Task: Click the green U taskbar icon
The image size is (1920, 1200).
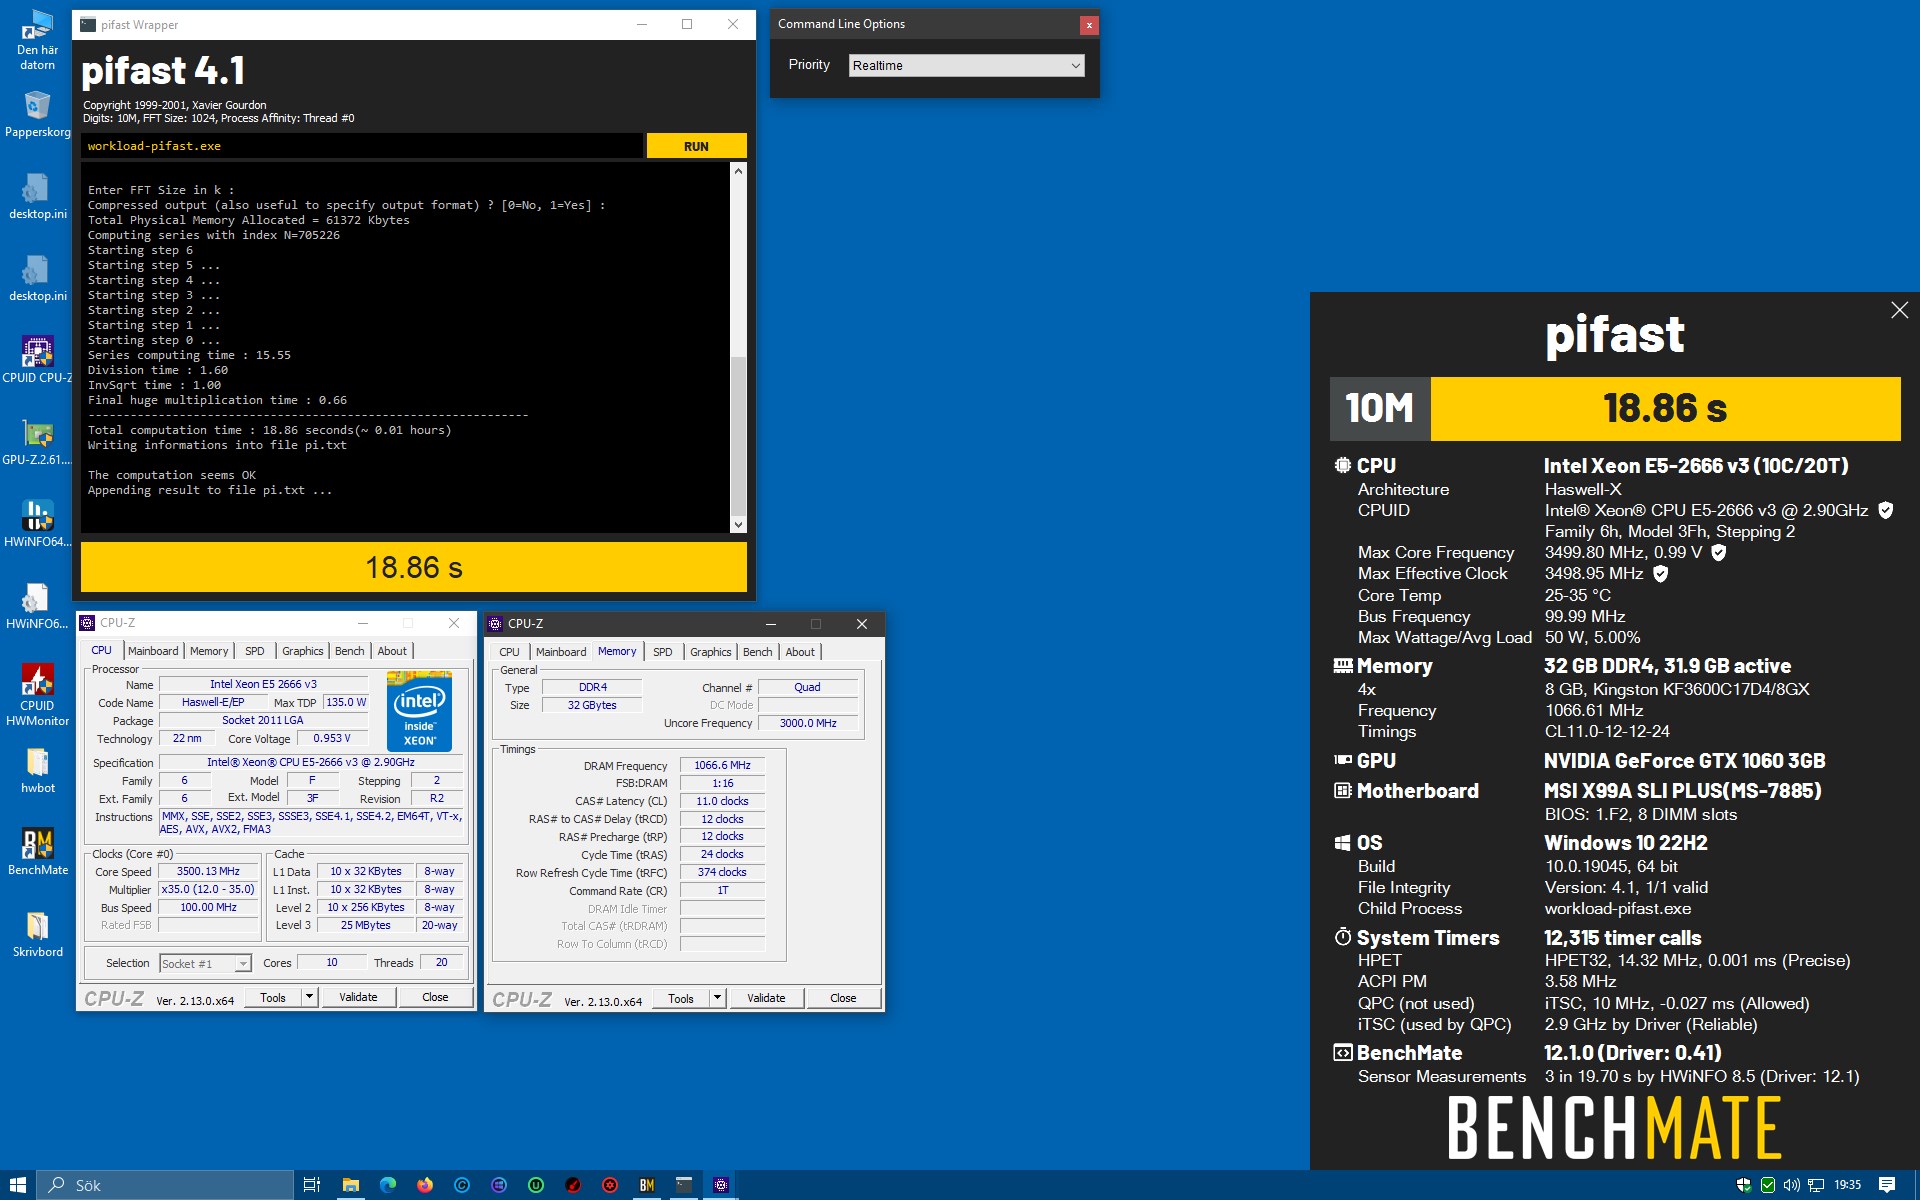Action: coord(536,1185)
